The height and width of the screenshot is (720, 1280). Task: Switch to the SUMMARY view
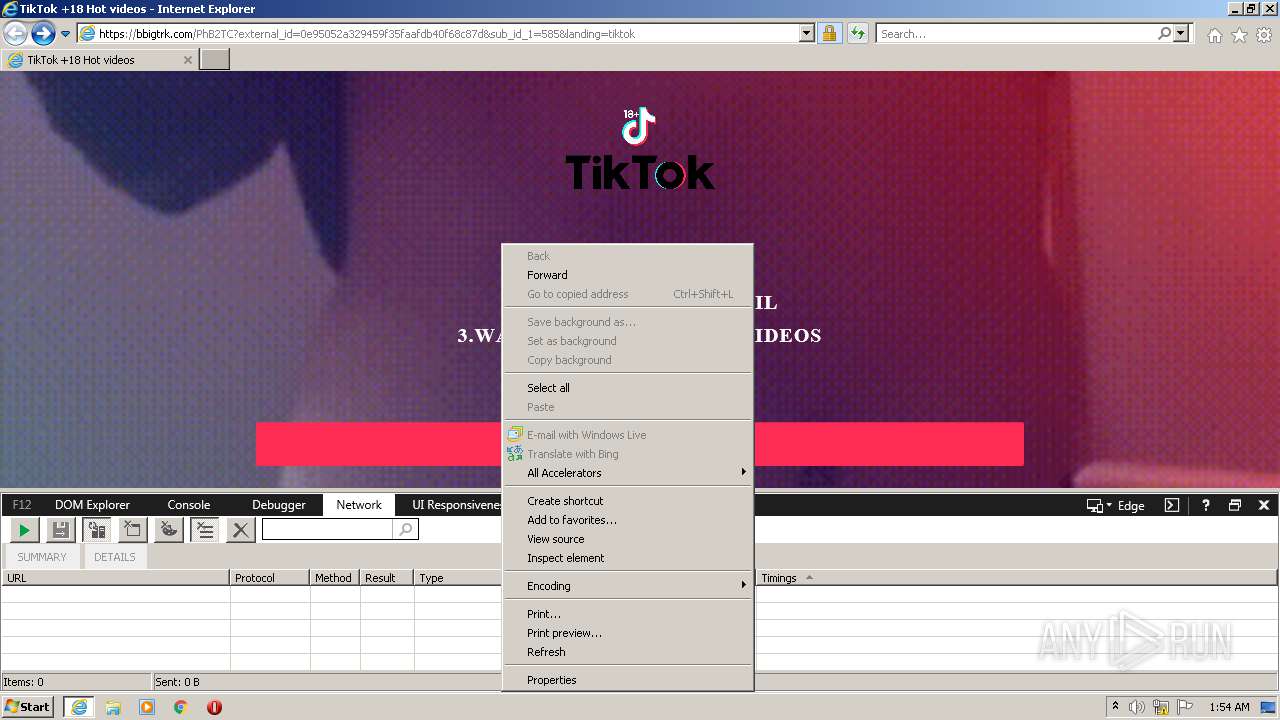42,557
